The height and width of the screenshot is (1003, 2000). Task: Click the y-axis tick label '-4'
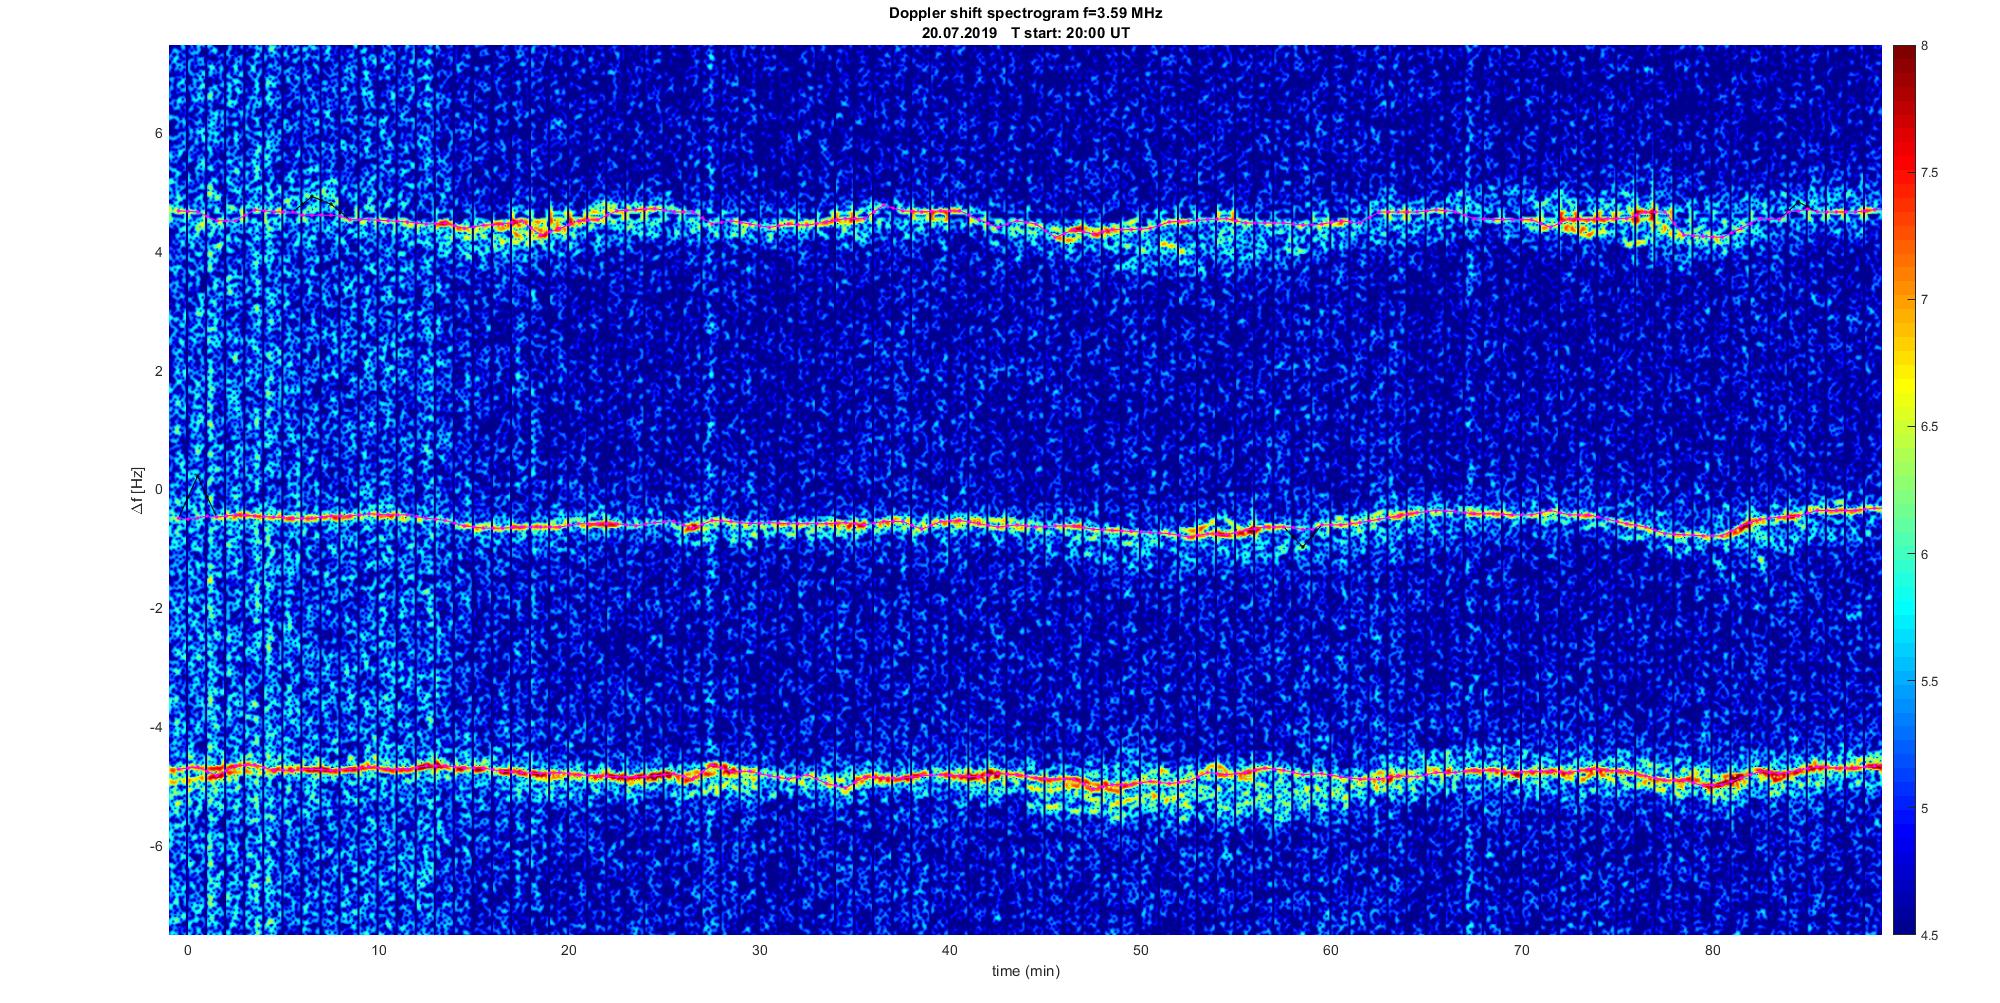[x=157, y=727]
